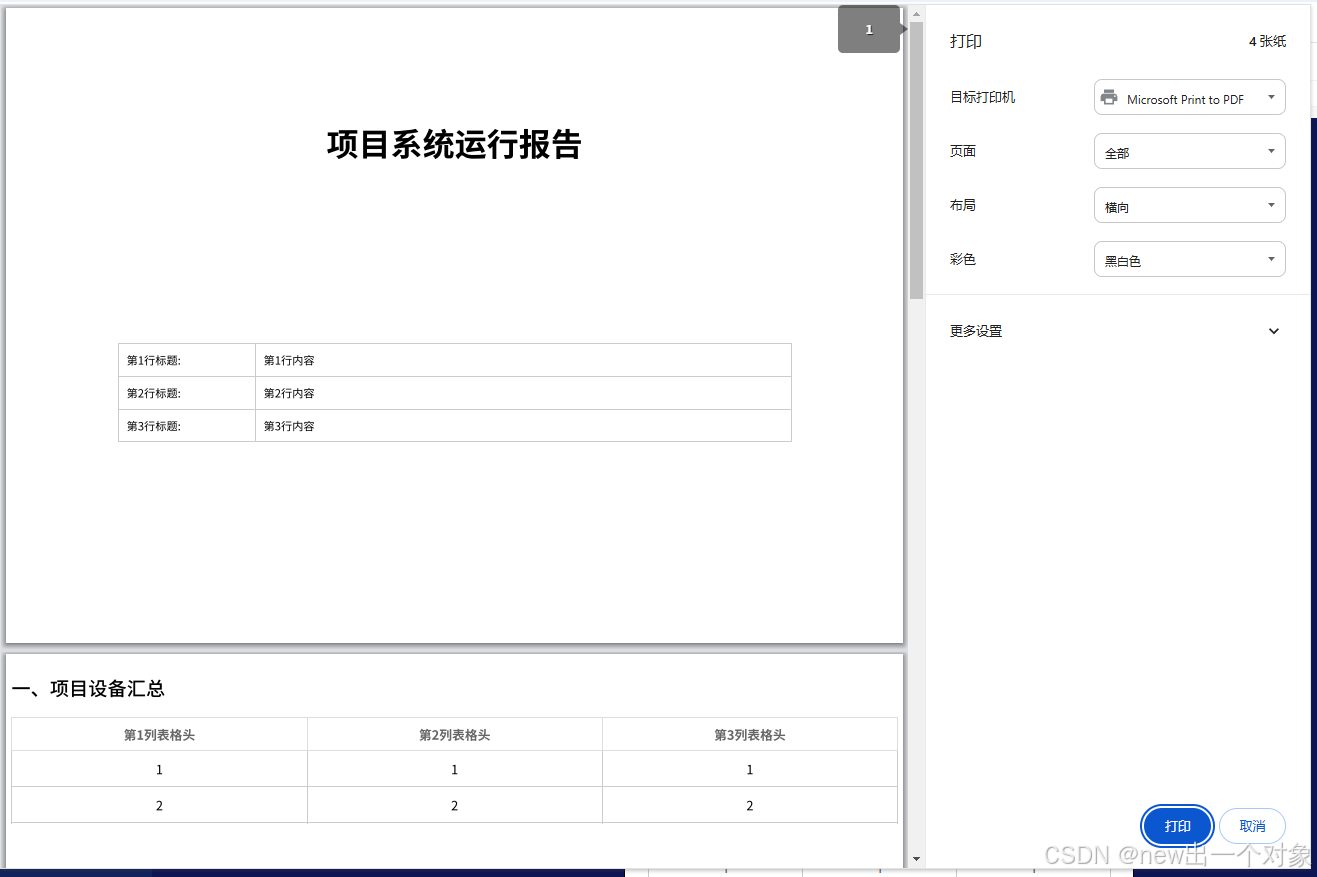Click the 取消 cancel button
Screen dimensions: 1317x877
pyautogui.click(x=1252, y=826)
